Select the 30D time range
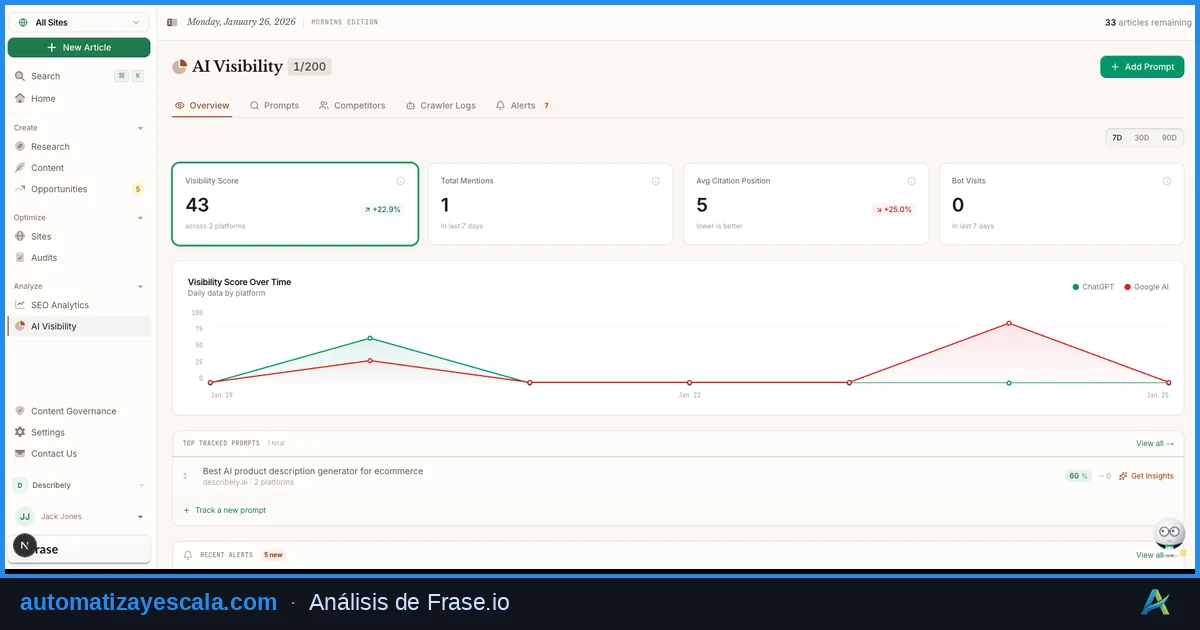1200x630 pixels. click(x=1142, y=138)
